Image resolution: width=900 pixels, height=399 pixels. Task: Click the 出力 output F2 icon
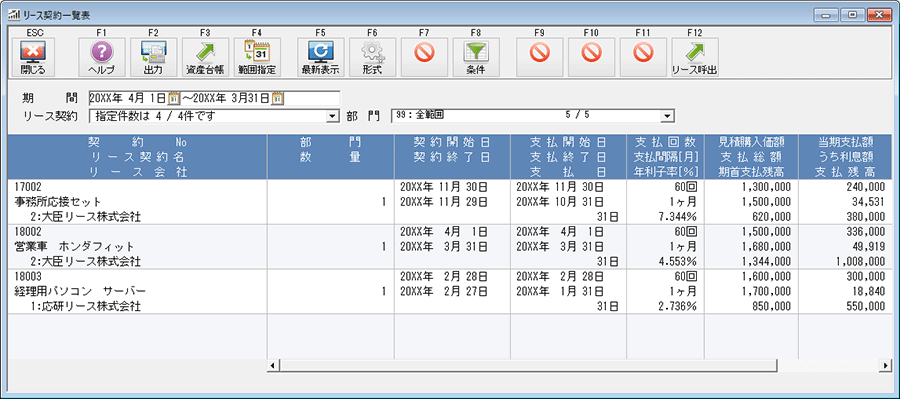[x=153, y=58]
